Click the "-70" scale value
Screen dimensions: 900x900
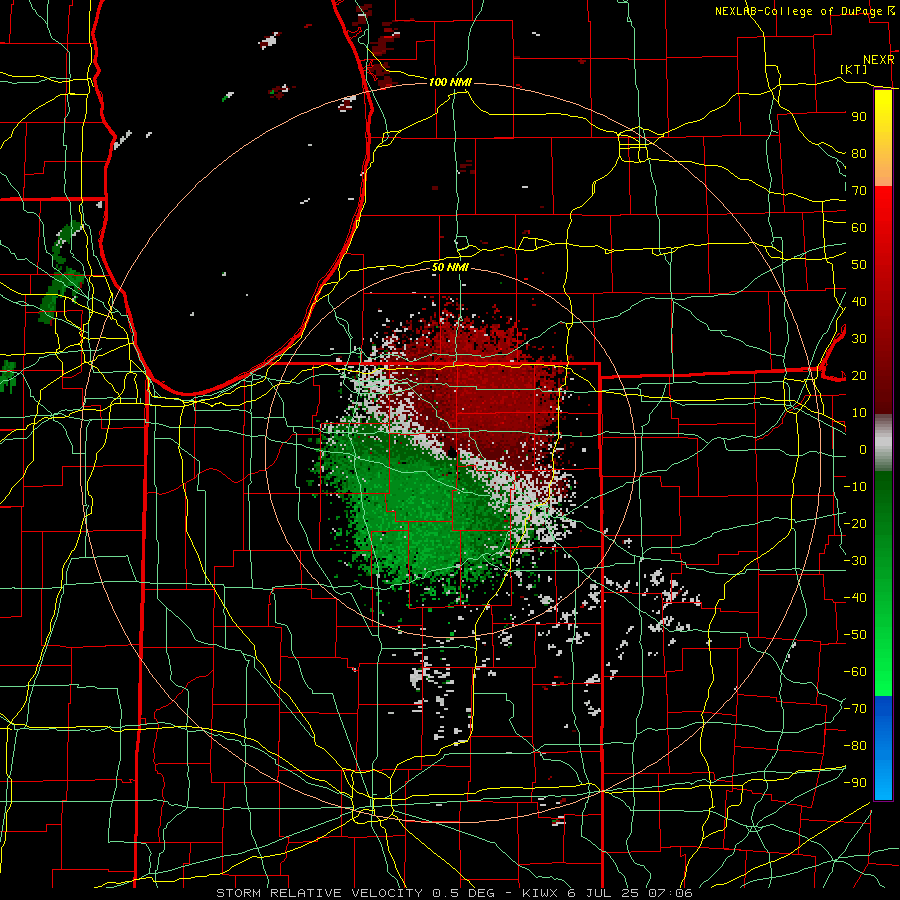(855, 709)
